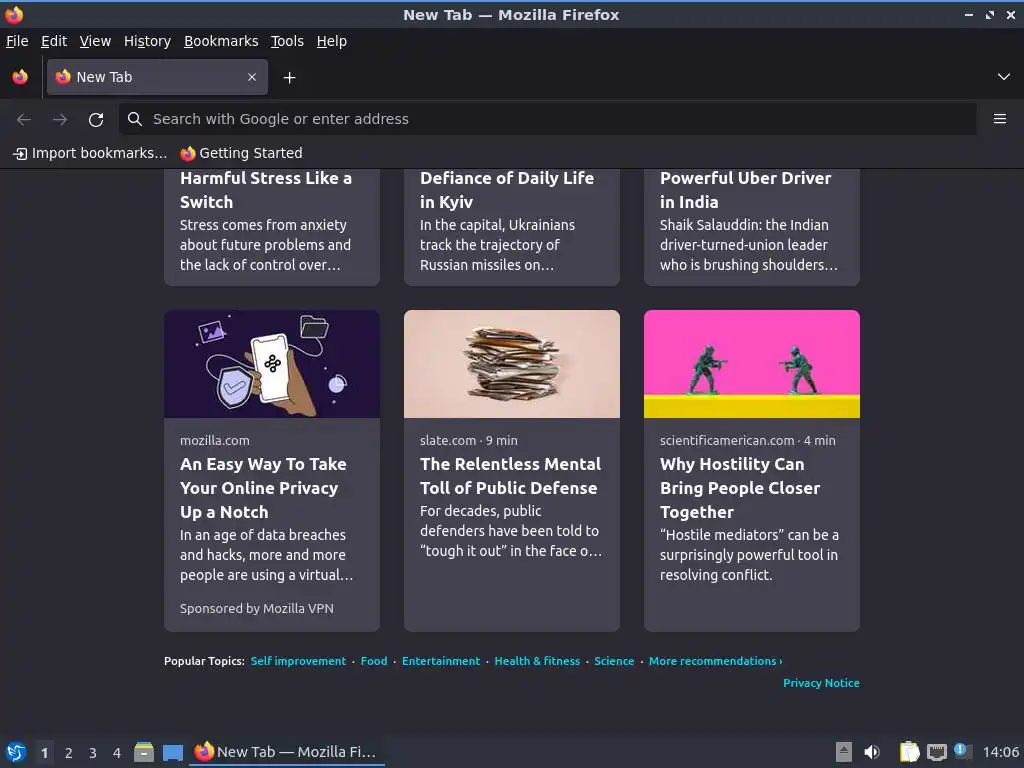Click 'Sponsored by Mozilla VPN' text

(257, 609)
